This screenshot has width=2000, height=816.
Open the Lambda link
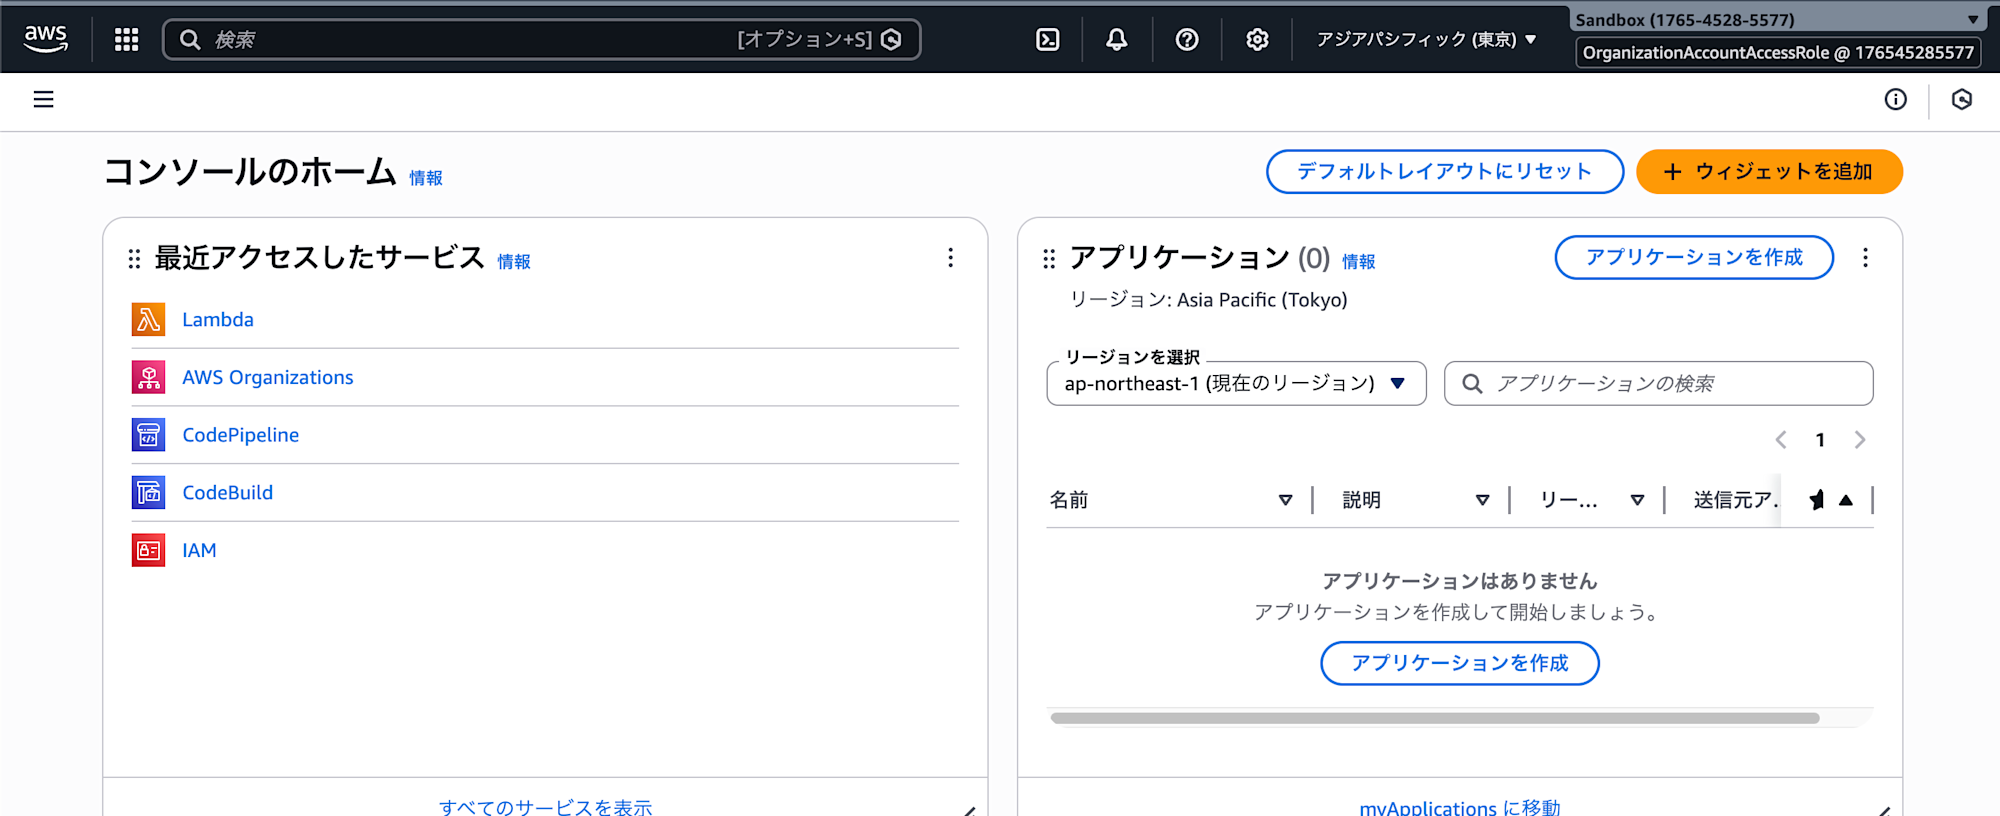[x=218, y=319]
